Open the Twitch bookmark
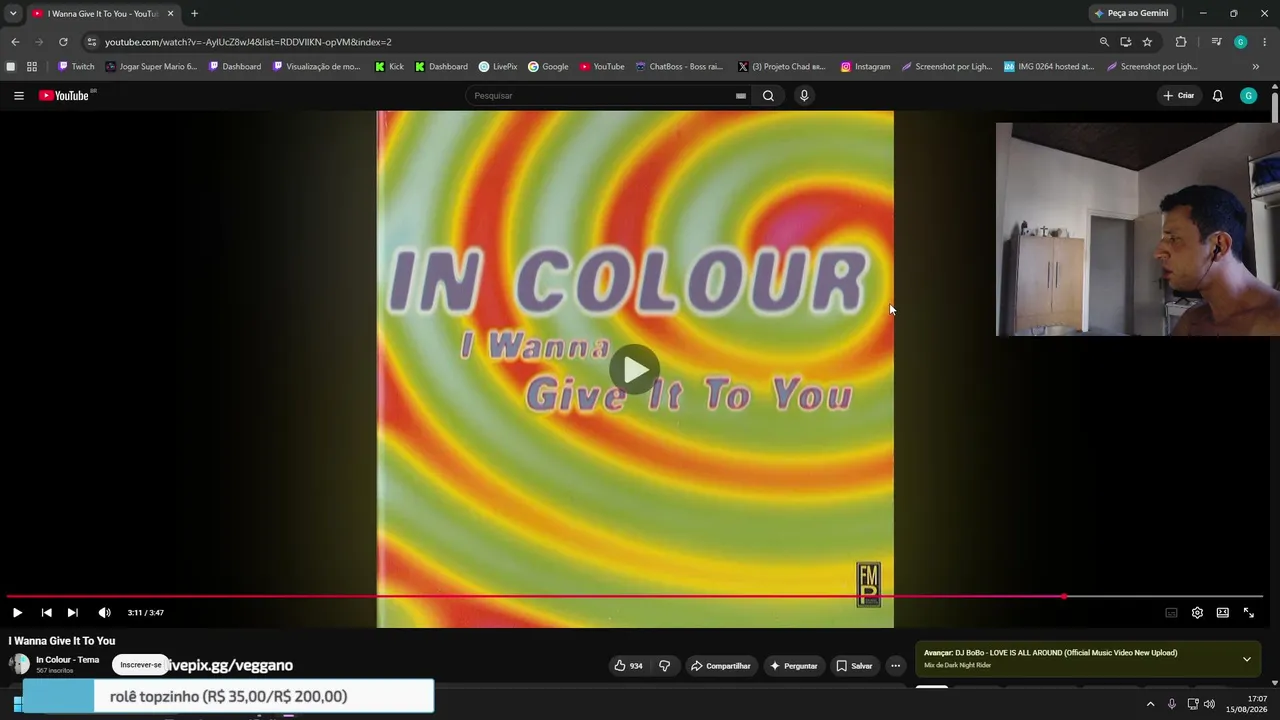This screenshot has height=720, width=1280. click(76, 67)
